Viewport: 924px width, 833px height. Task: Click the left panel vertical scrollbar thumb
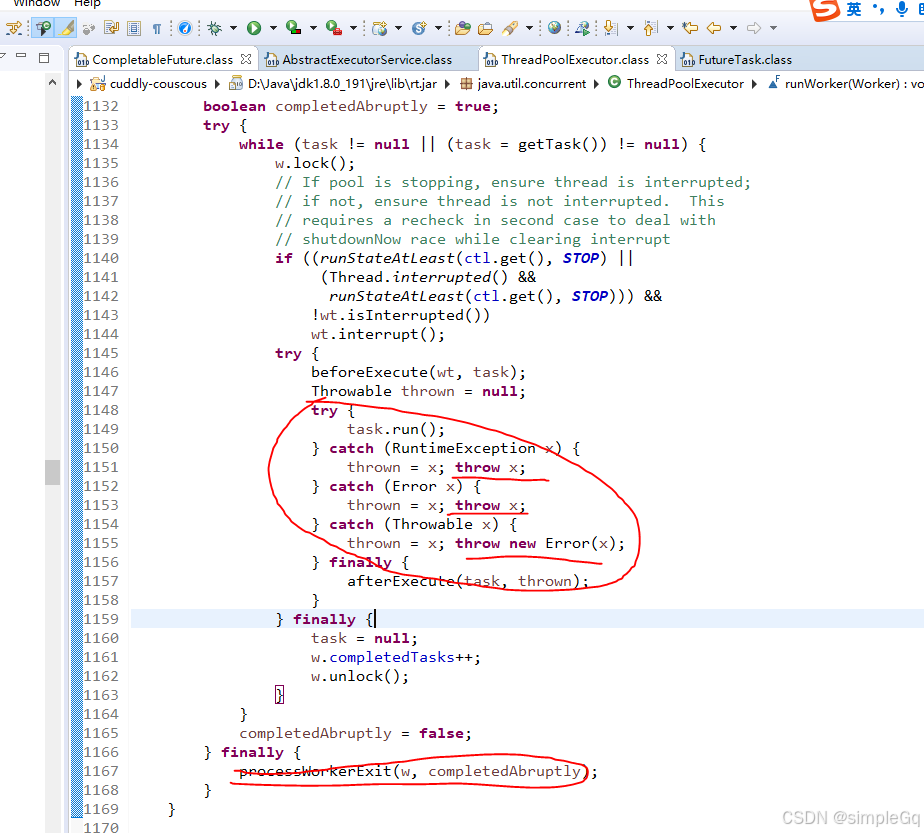[x=52, y=472]
